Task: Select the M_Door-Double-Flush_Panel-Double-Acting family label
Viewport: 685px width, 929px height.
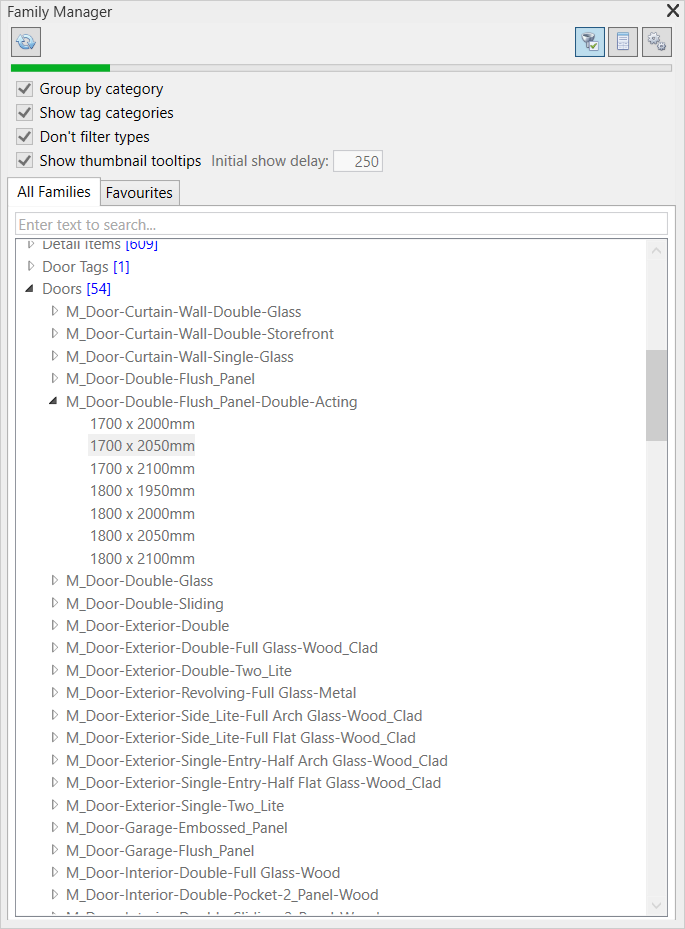Action: [x=212, y=402]
